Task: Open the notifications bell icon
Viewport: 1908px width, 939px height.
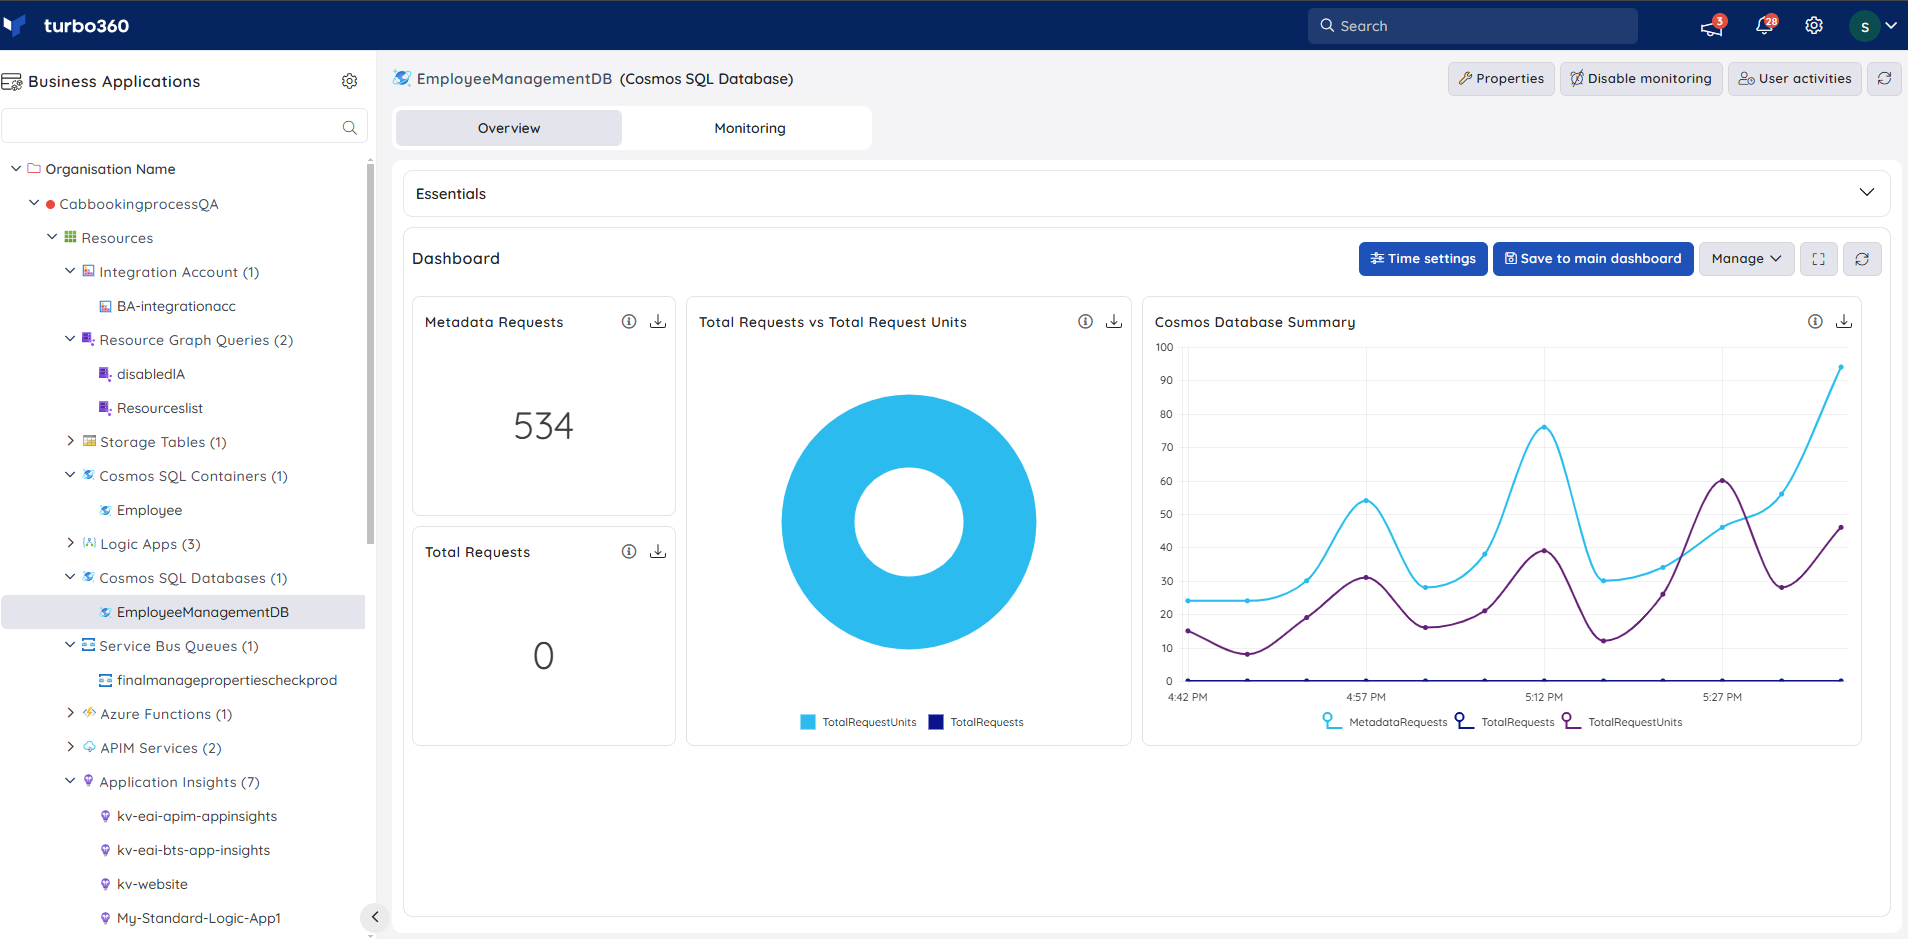Action: tap(1765, 26)
